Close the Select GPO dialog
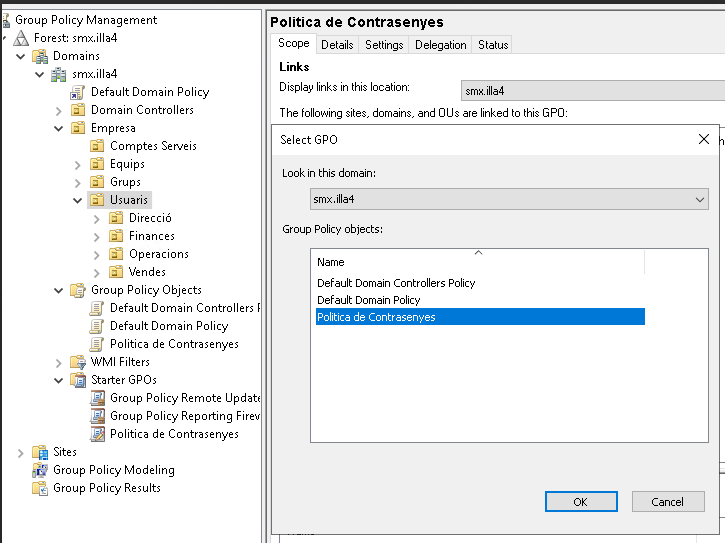 tap(703, 140)
